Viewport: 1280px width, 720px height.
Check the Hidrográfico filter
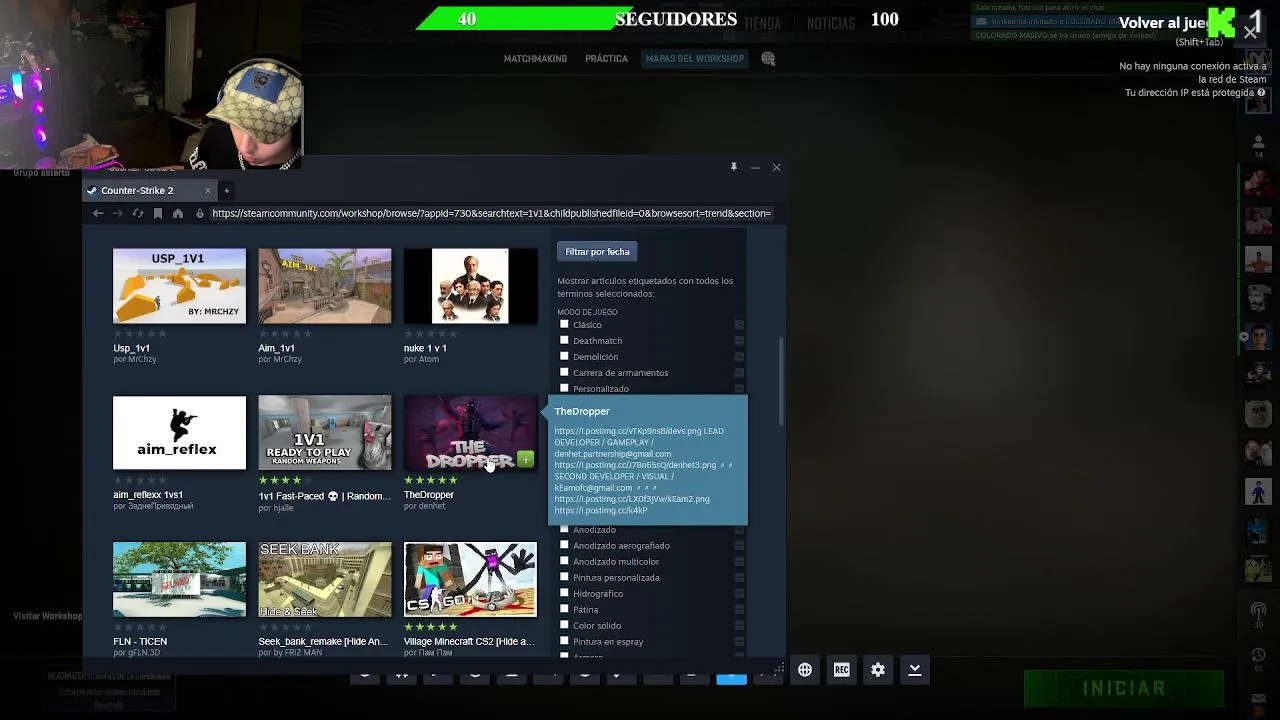pyautogui.click(x=564, y=593)
